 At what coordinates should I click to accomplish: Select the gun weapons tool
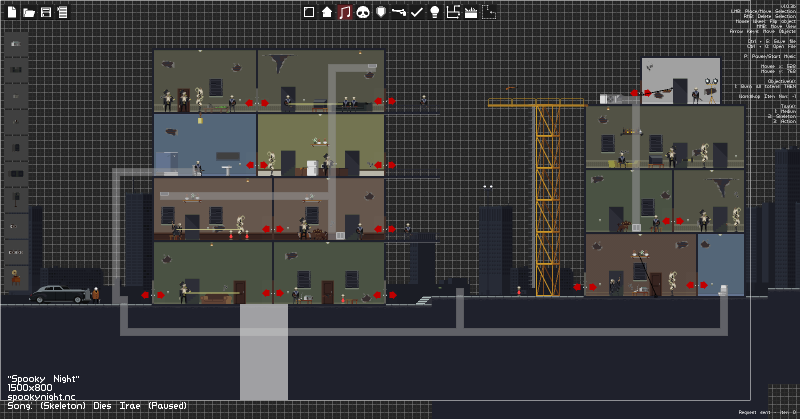pos(398,12)
